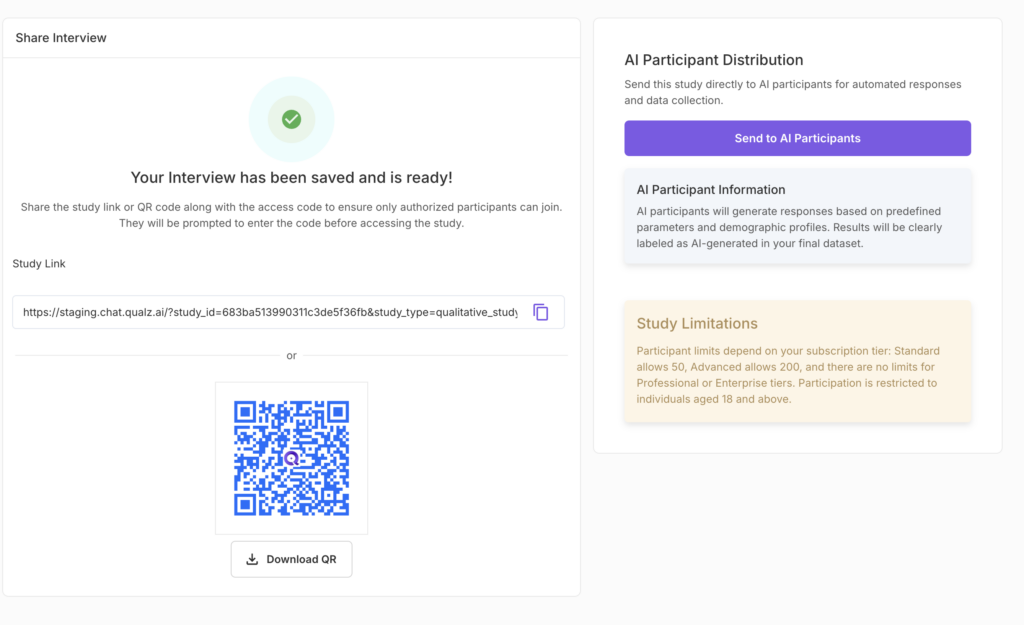Screen dimensions: 1024x625
Task: Click the purple logo in the QR code center
Action: (291, 458)
